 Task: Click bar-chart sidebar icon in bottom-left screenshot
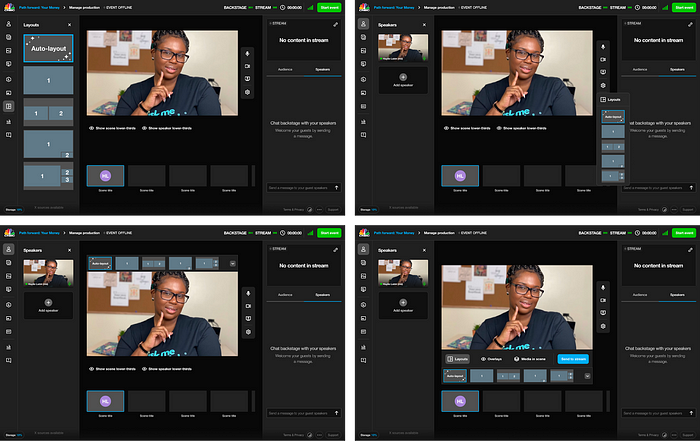(8, 347)
